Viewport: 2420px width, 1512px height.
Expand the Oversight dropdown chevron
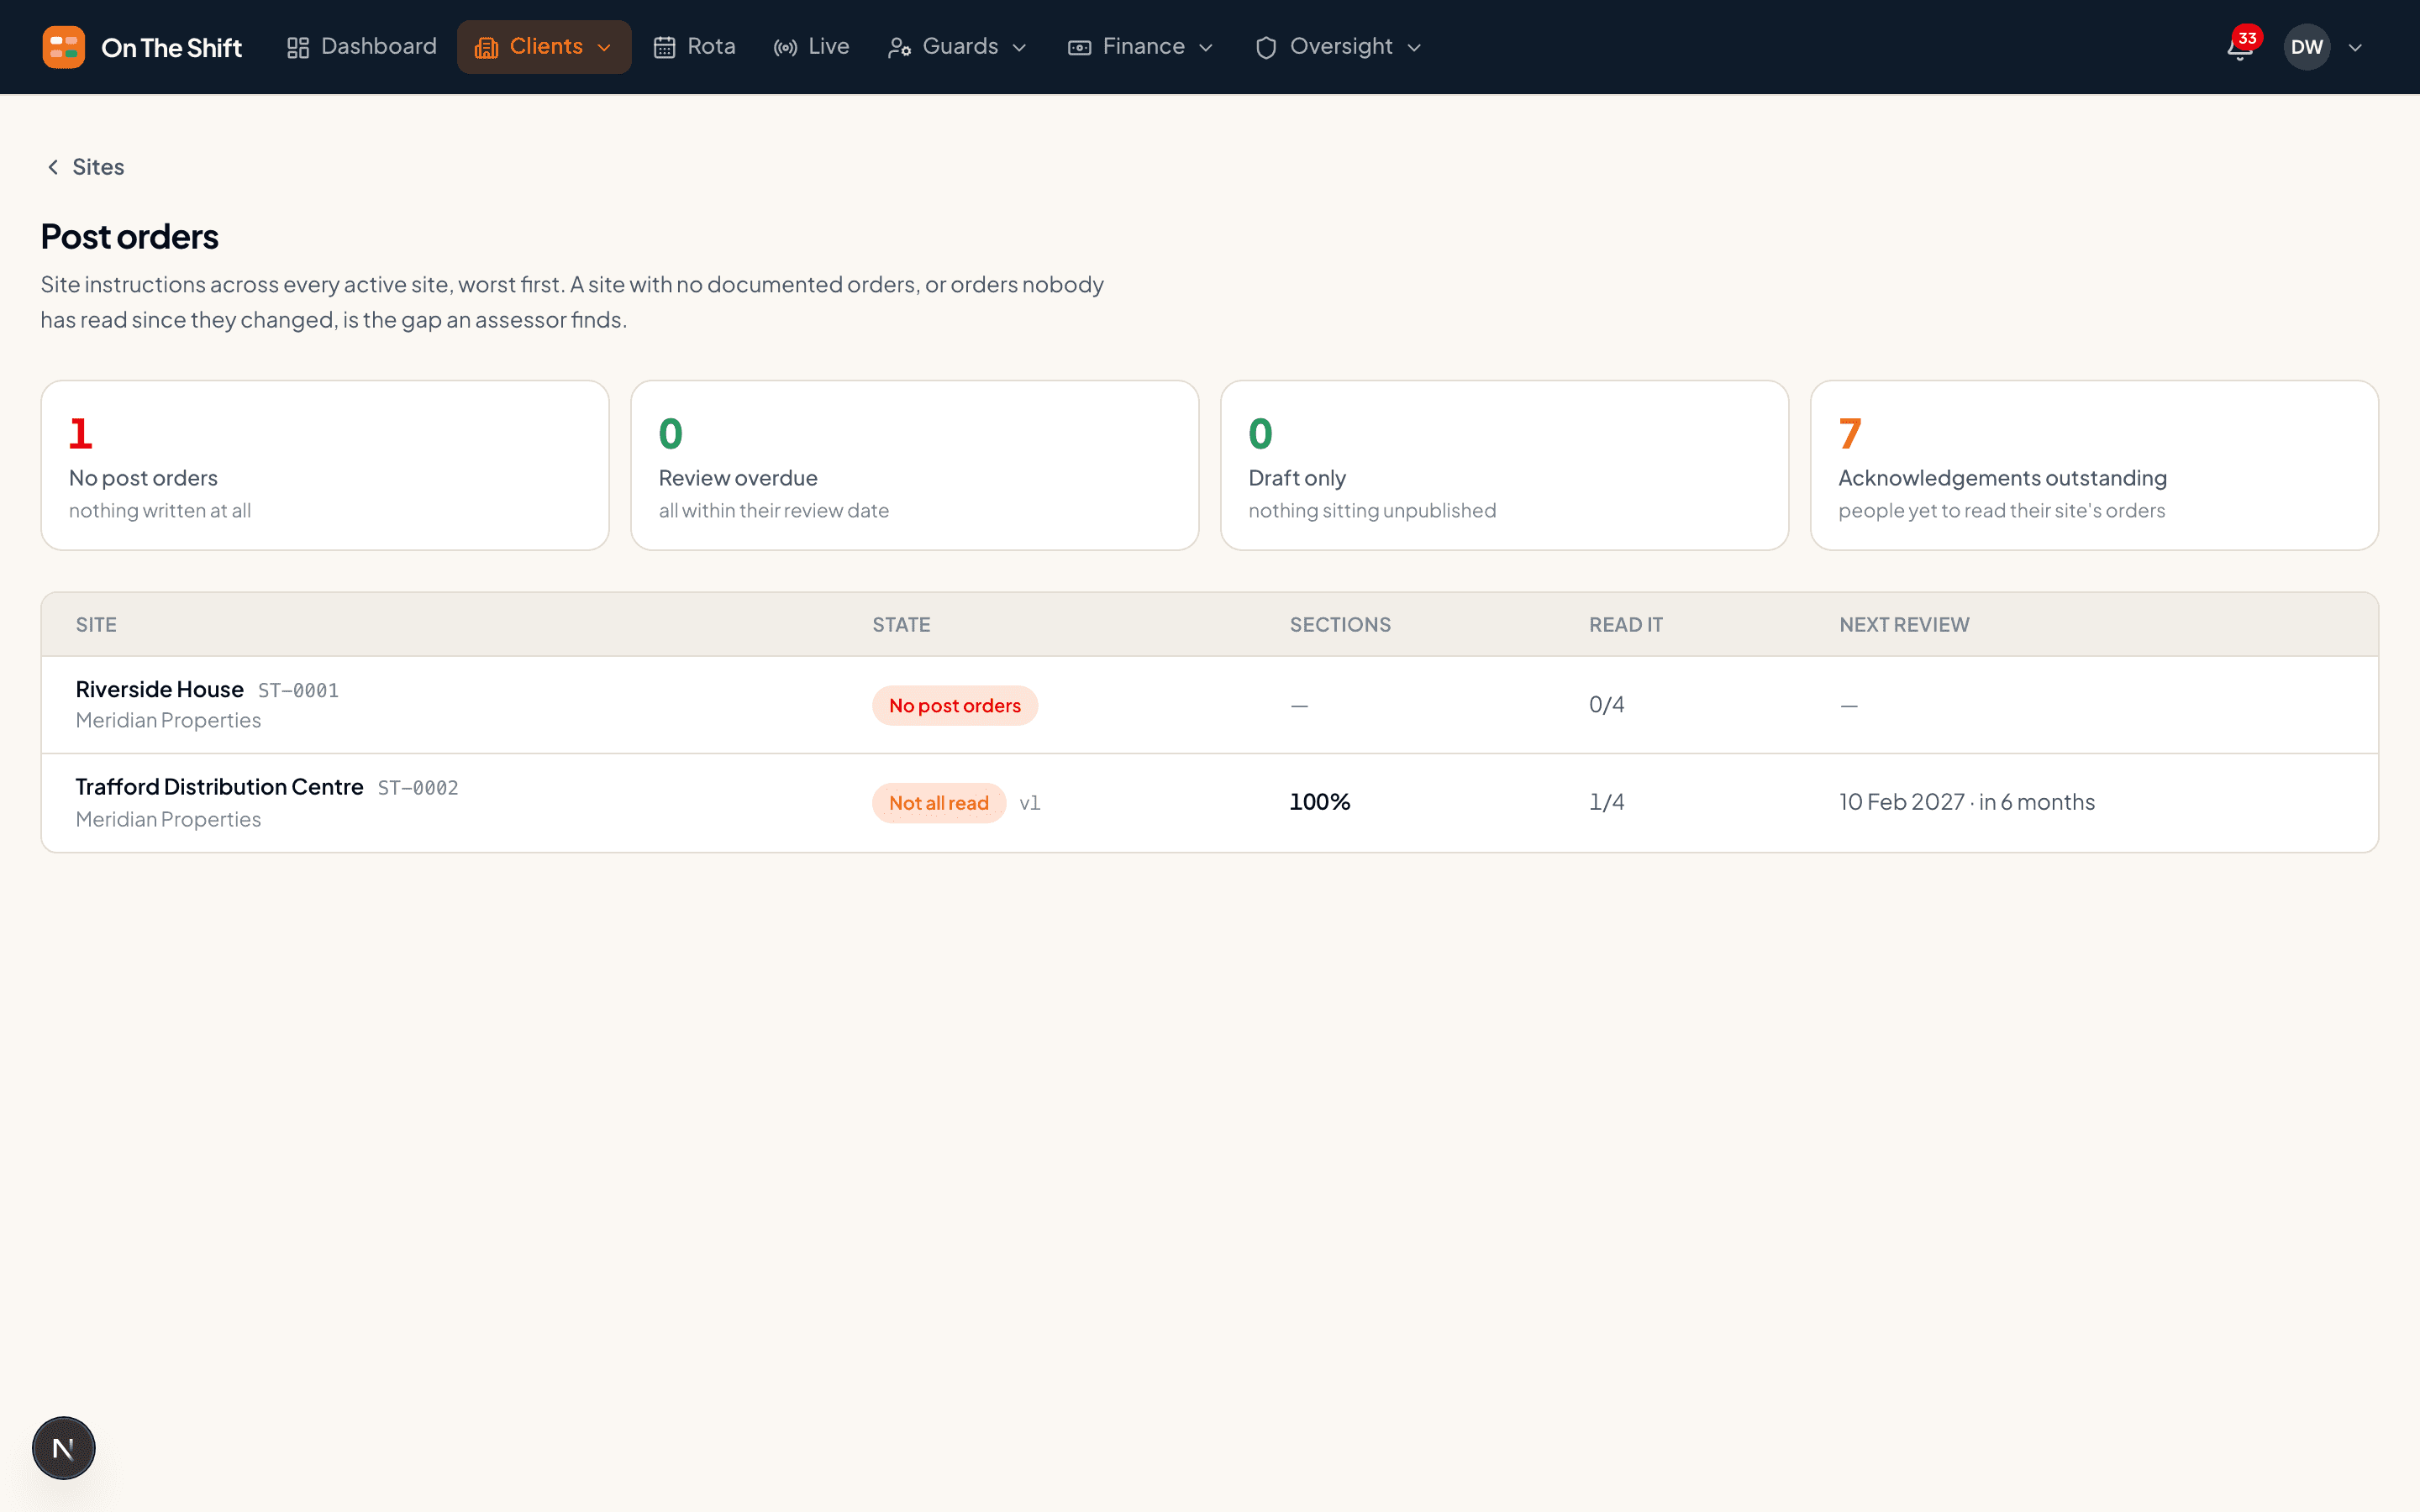coord(1414,47)
